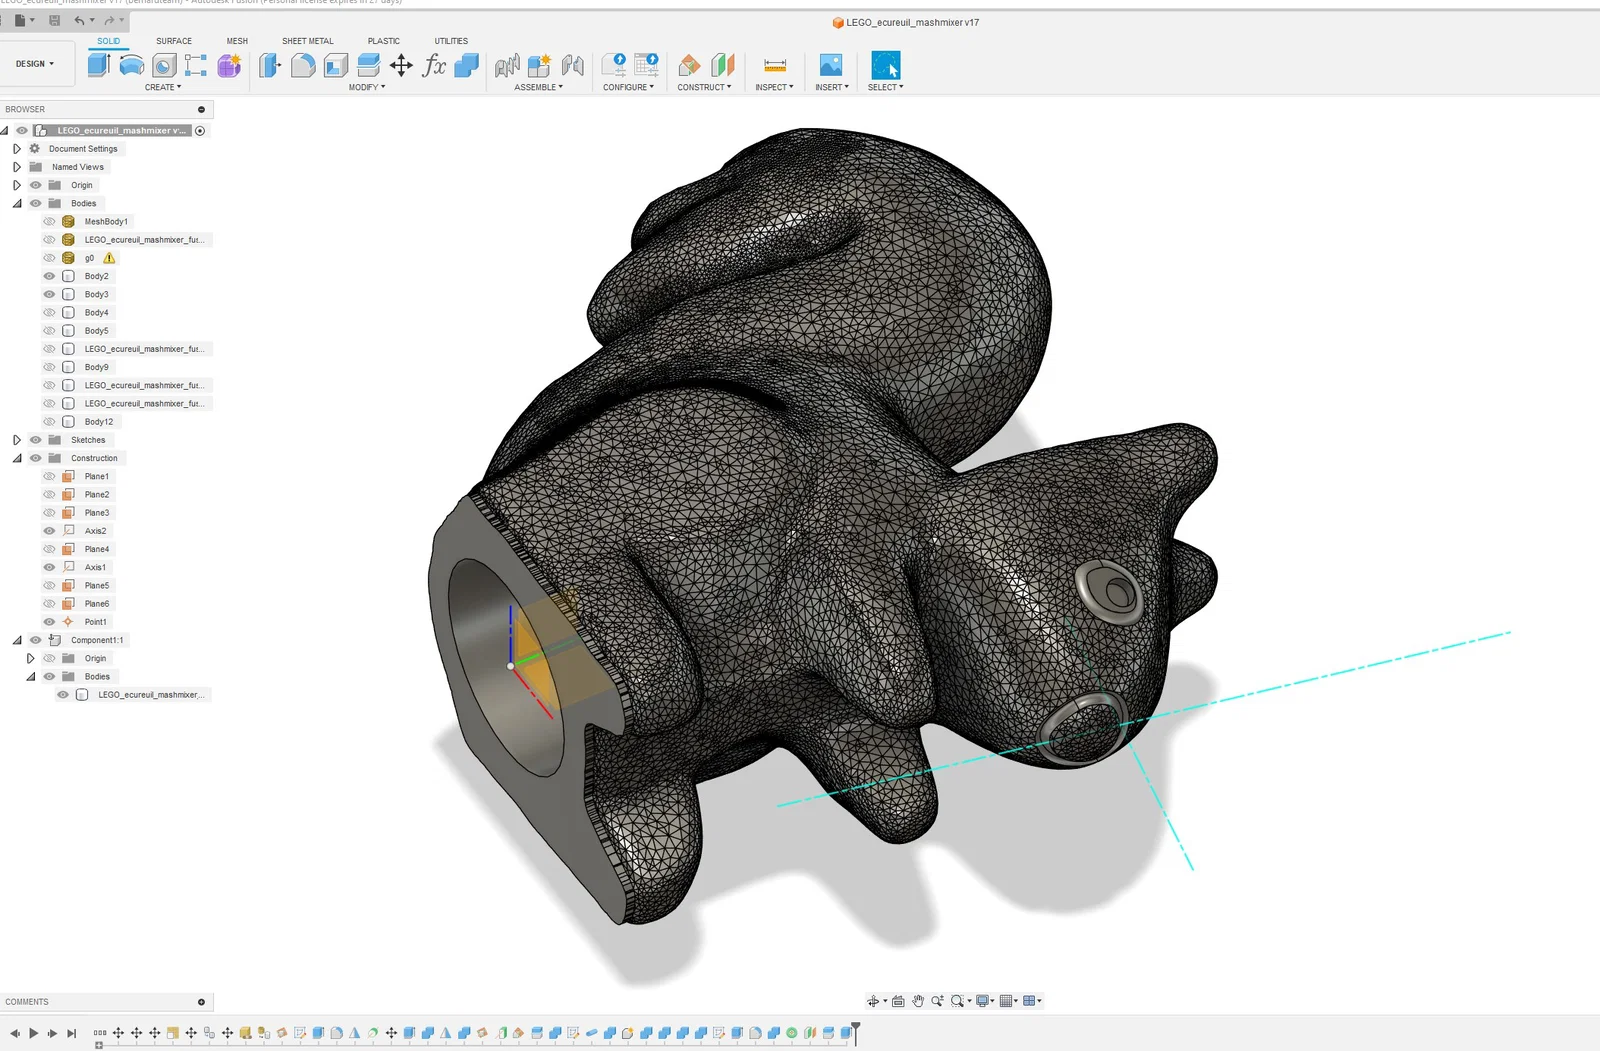
Task: Click the Fit zoom magnifier icon
Action: [957, 1001]
